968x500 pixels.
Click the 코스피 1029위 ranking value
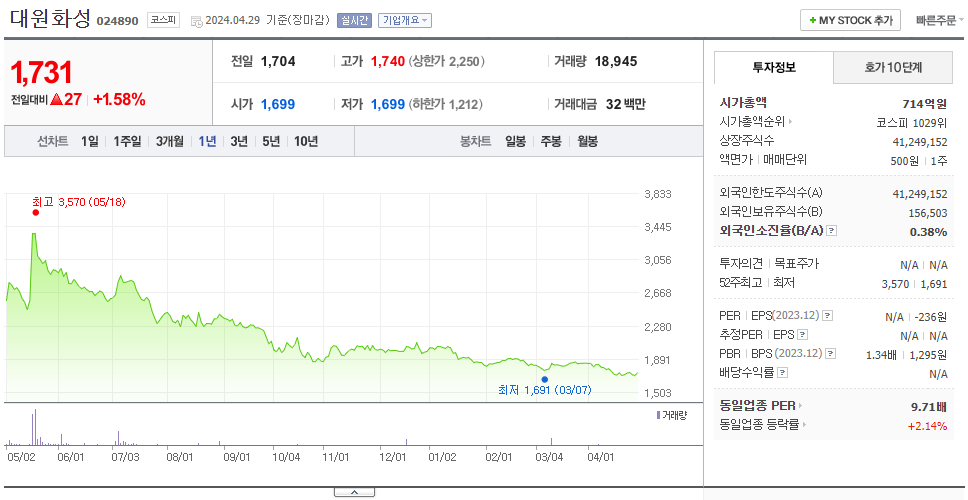click(912, 122)
